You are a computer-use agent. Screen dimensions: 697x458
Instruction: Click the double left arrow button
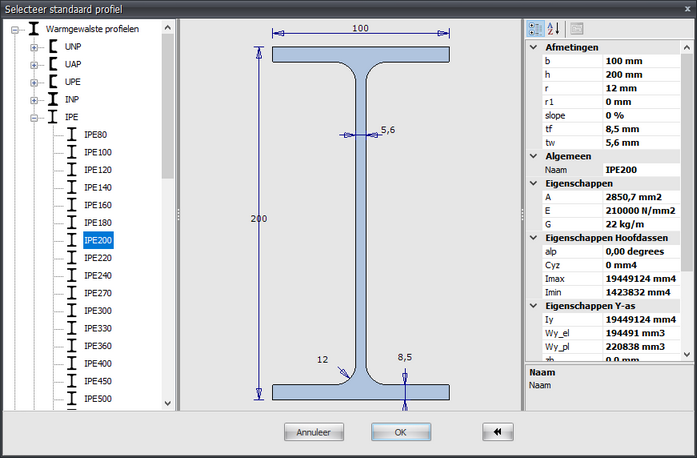pos(498,432)
